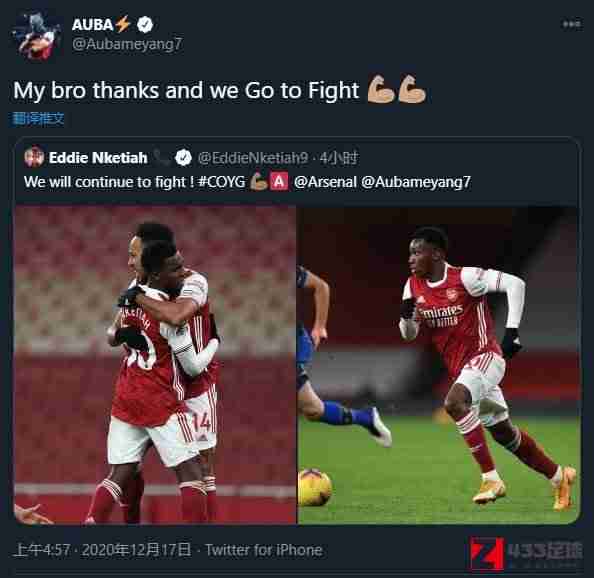The width and height of the screenshot is (594, 578).
Task: Open the @EddieNketiah9 handle
Action: pyautogui.click(x=253, y=158)
